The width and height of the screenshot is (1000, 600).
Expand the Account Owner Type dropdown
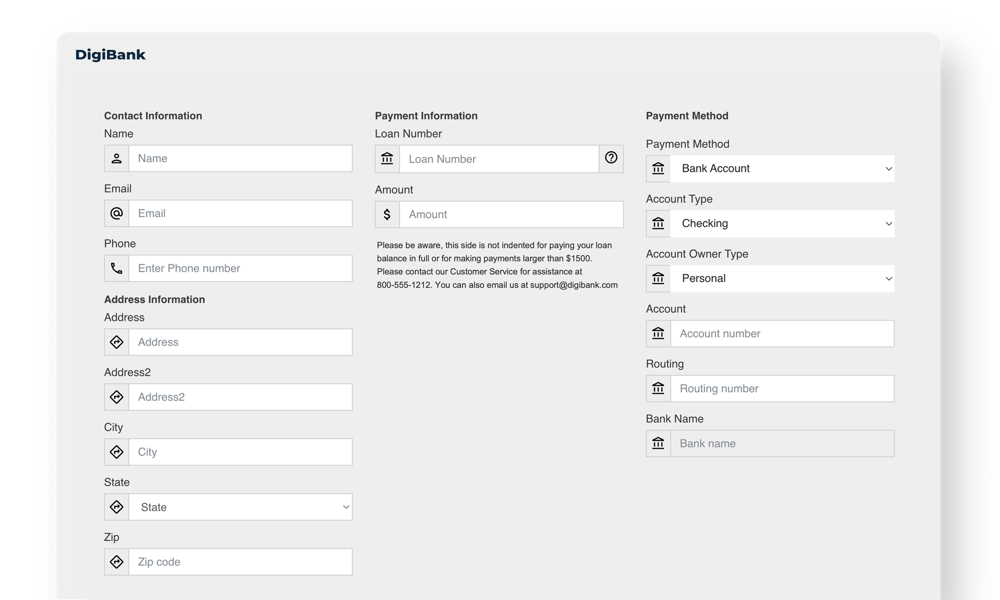pos(782,278)
